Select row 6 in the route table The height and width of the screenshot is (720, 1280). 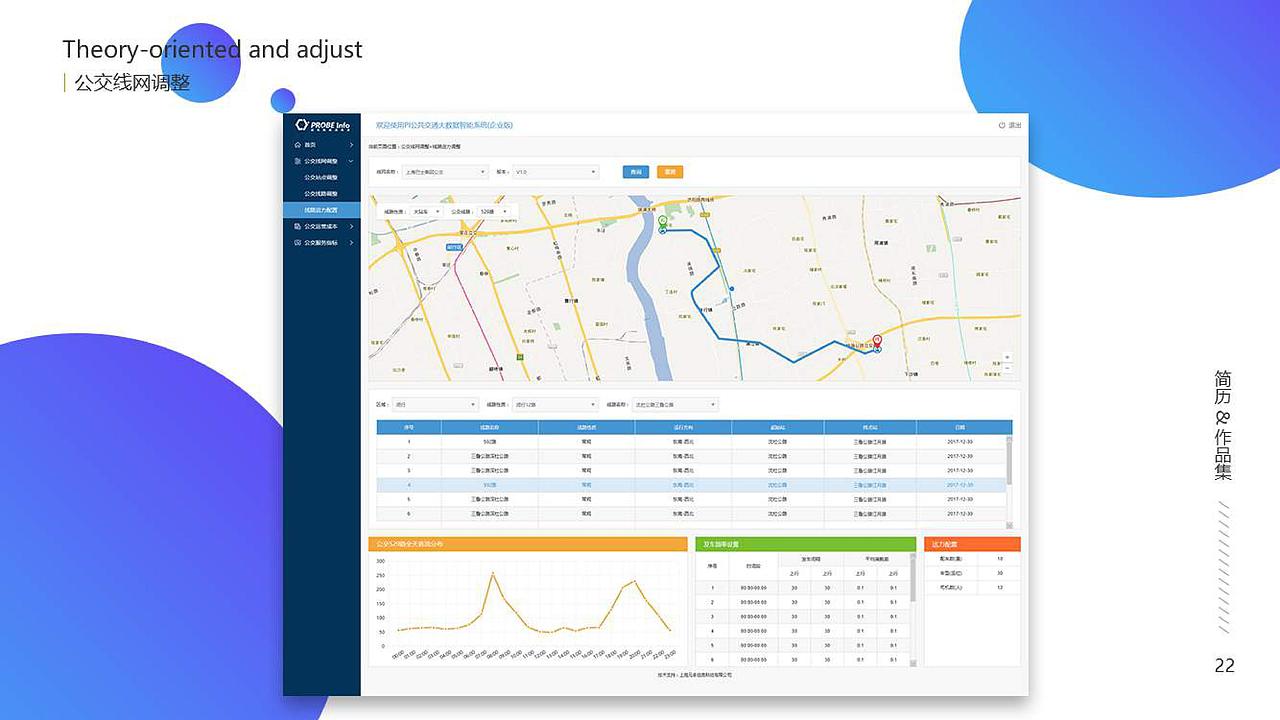(692, 514)
